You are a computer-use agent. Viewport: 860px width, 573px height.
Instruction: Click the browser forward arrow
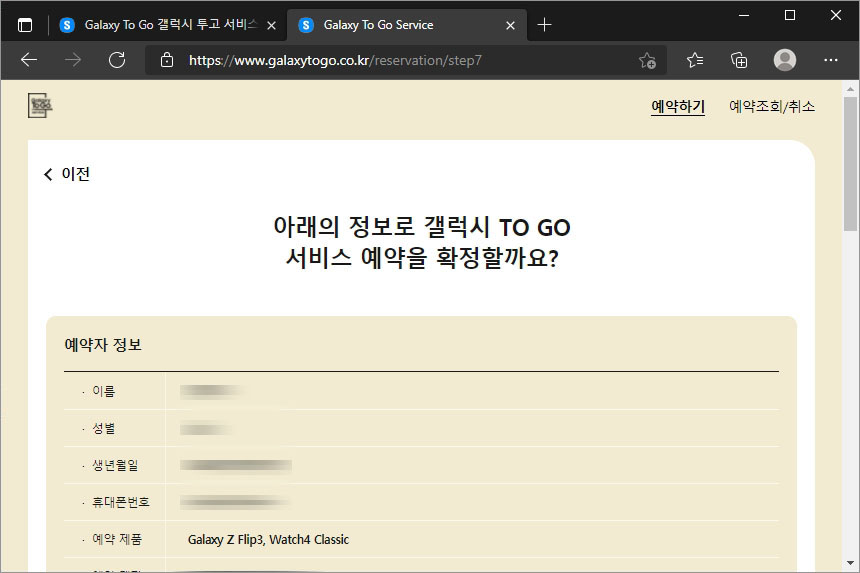click(72, 60)
